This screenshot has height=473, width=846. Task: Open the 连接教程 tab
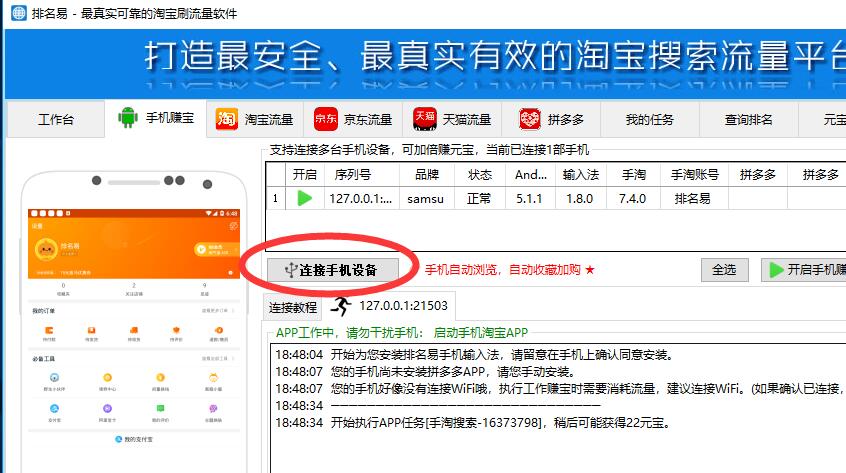pyautogui.click(x=292, y=307)
